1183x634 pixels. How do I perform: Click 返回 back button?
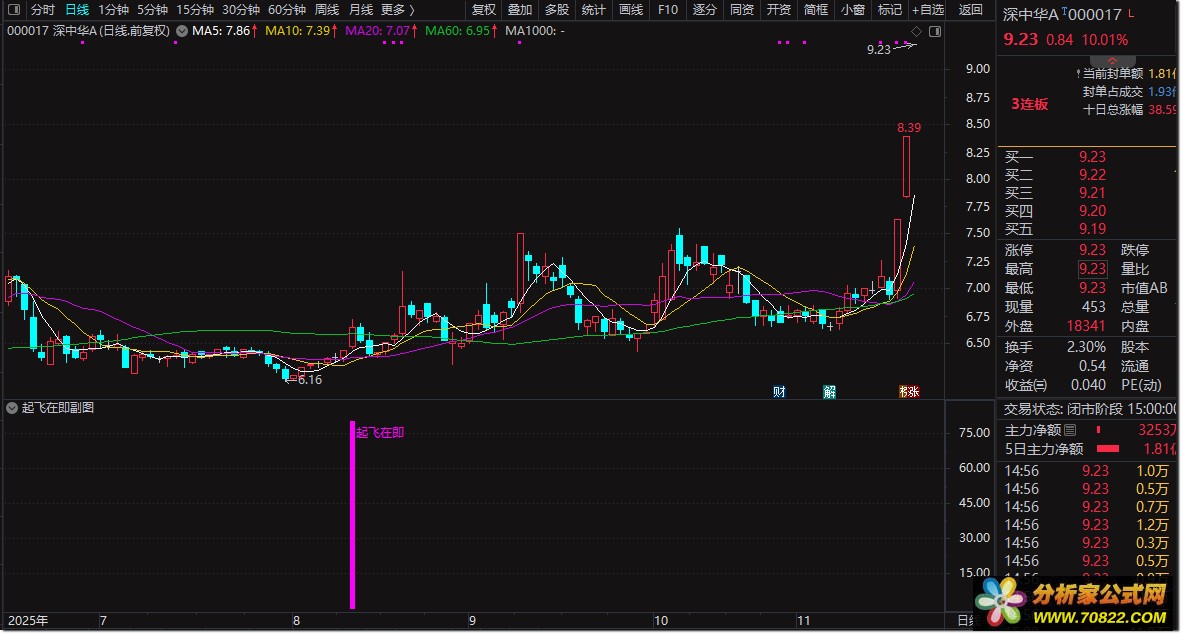[971, 10]
